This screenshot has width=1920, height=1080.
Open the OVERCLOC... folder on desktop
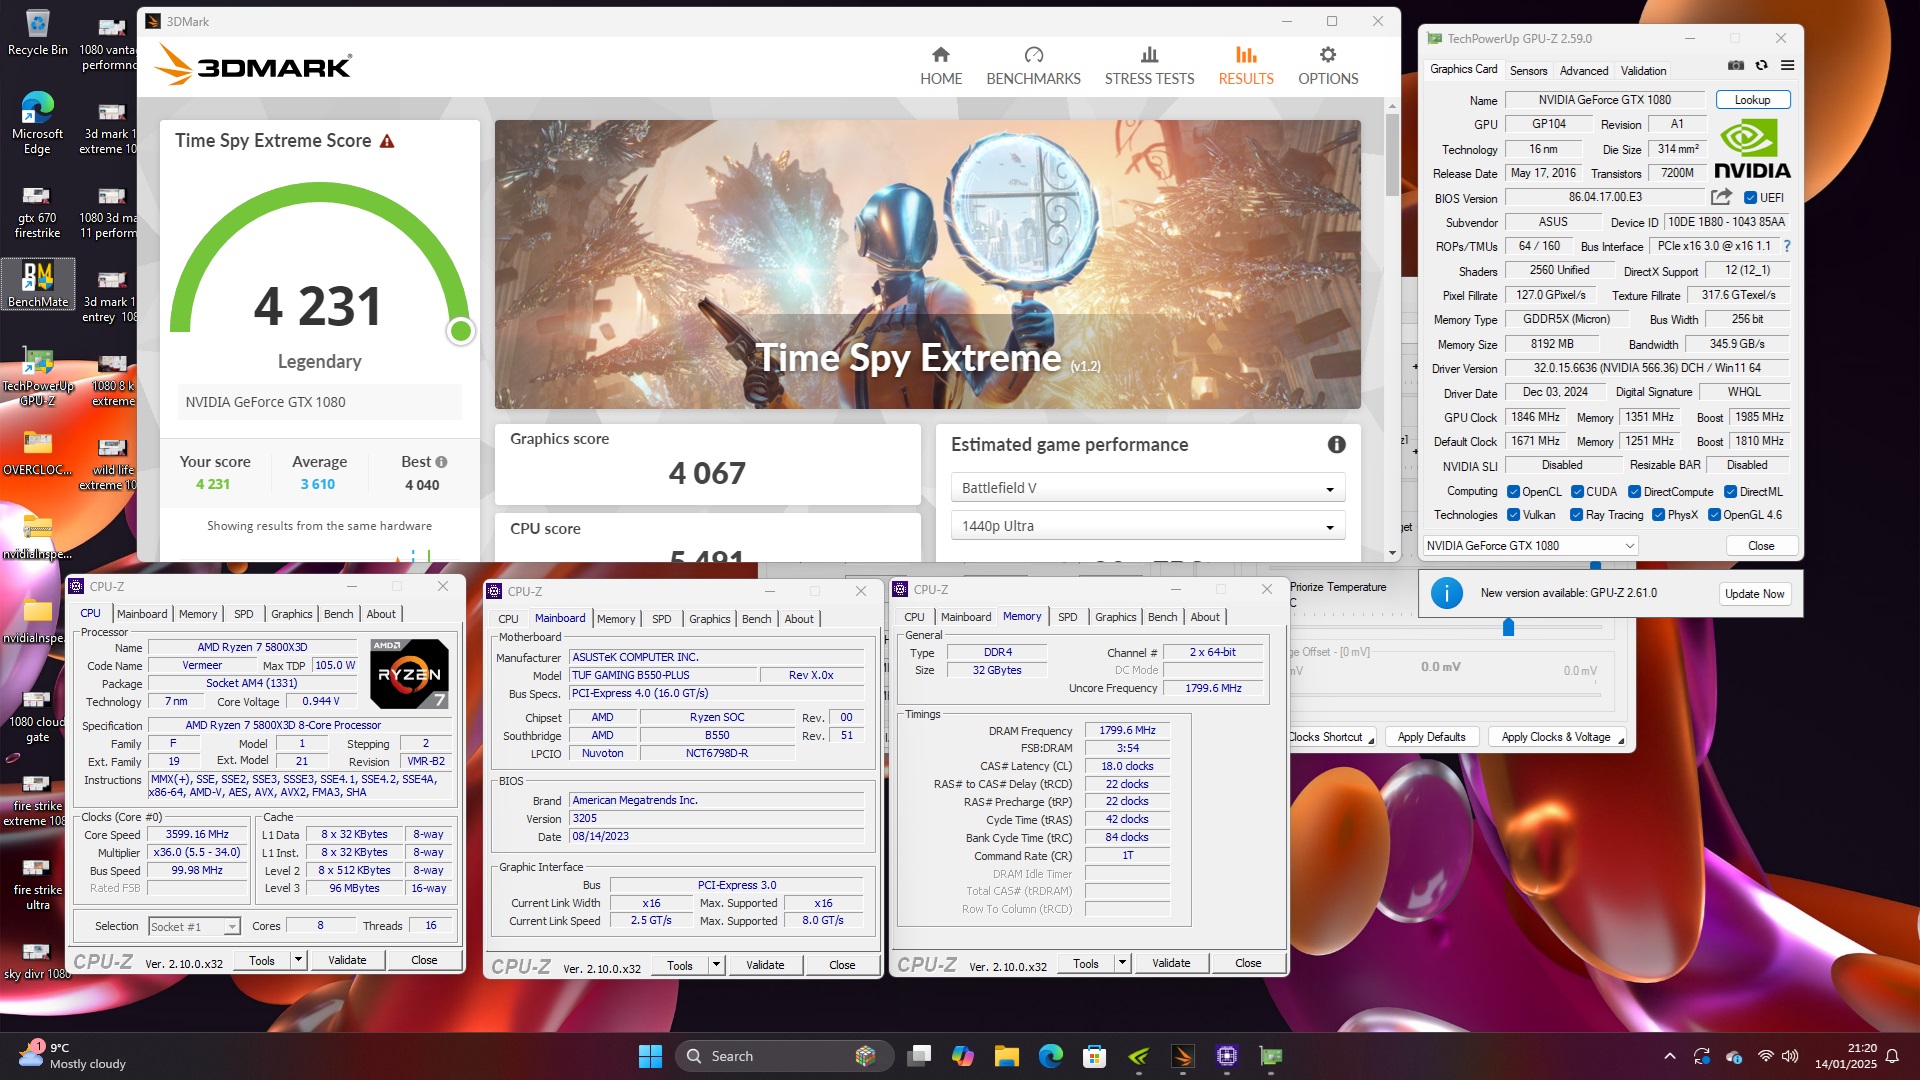[x=38, y=453]
